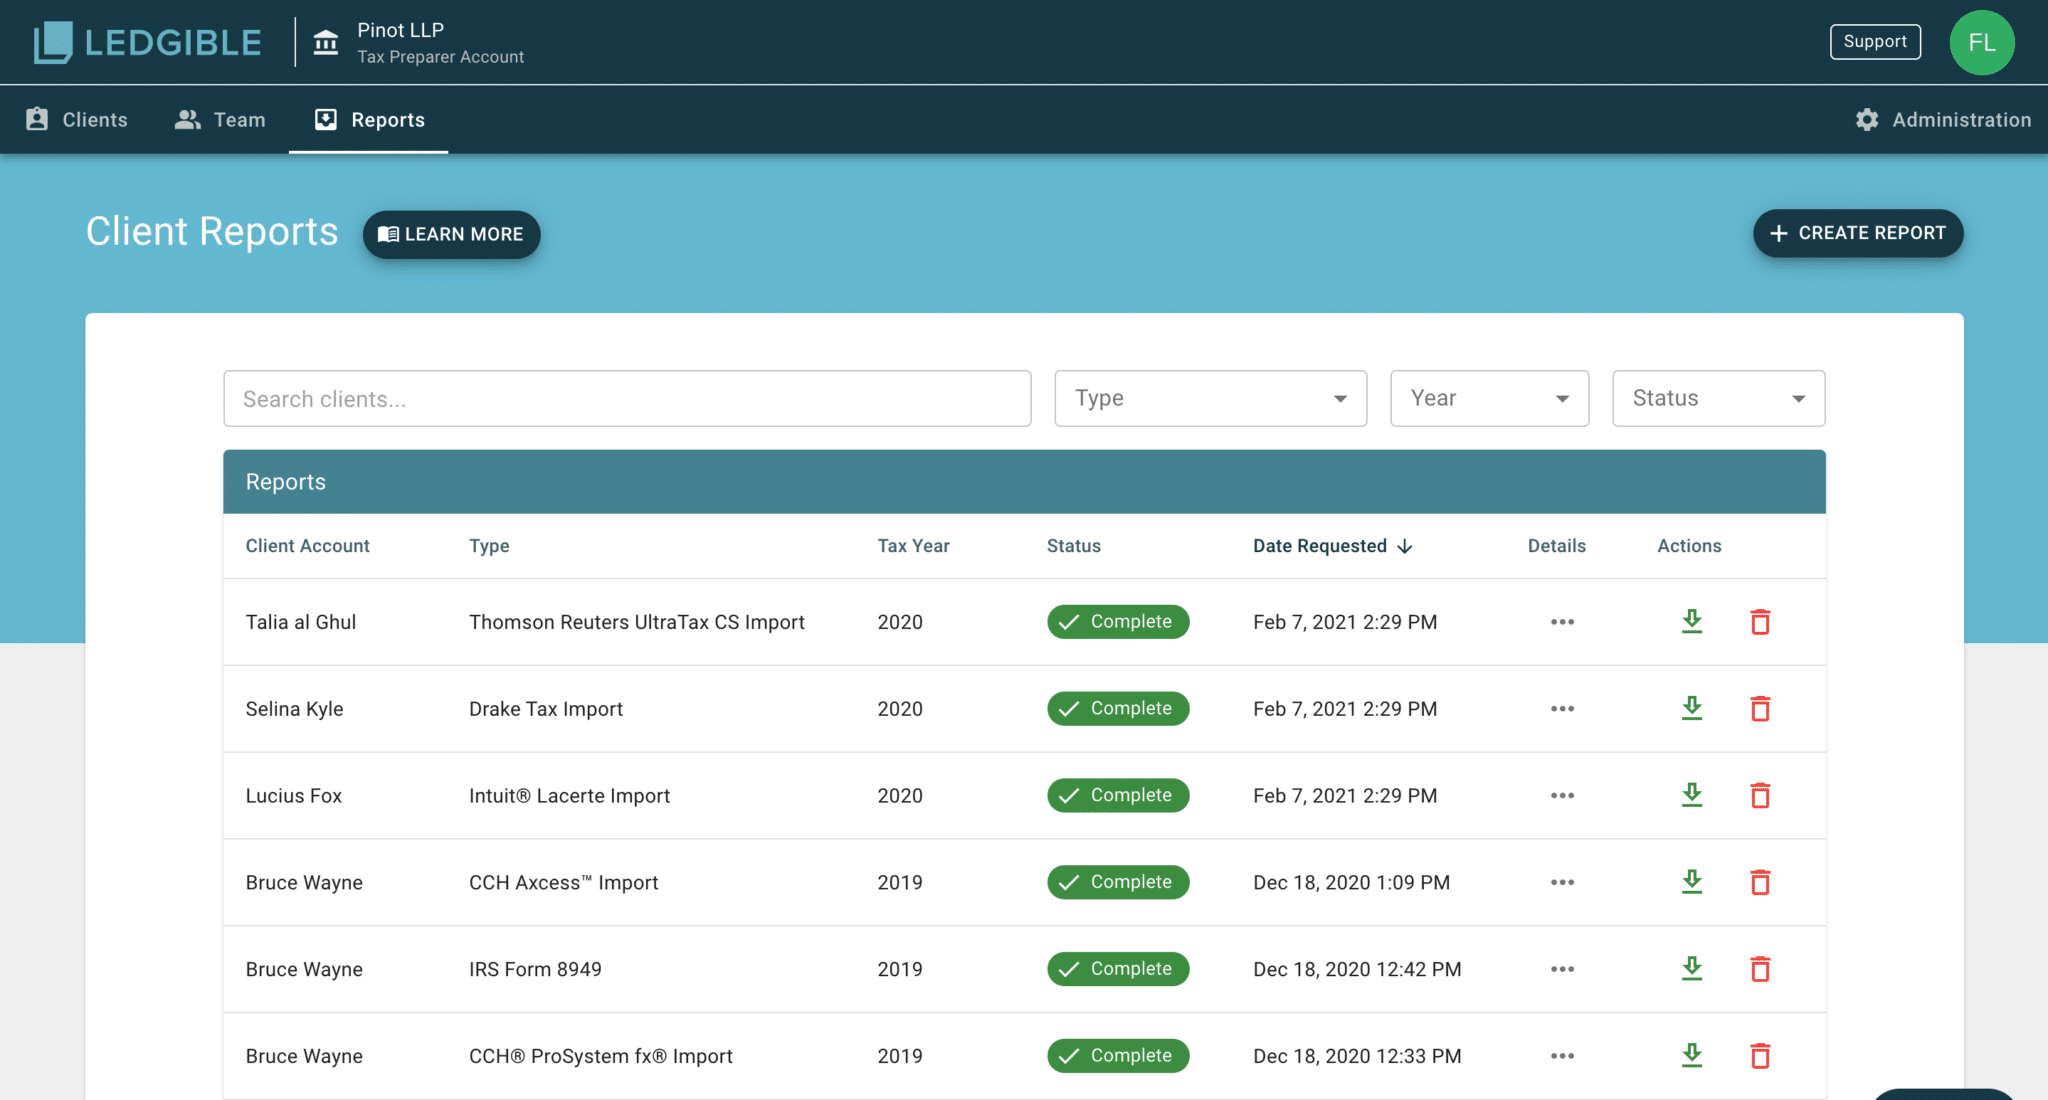Image resolution: width=2048 pixels, height=1100 pixels.
Task: Click the Intuit Lacerte Import text
Action: [x=569, y=796]
